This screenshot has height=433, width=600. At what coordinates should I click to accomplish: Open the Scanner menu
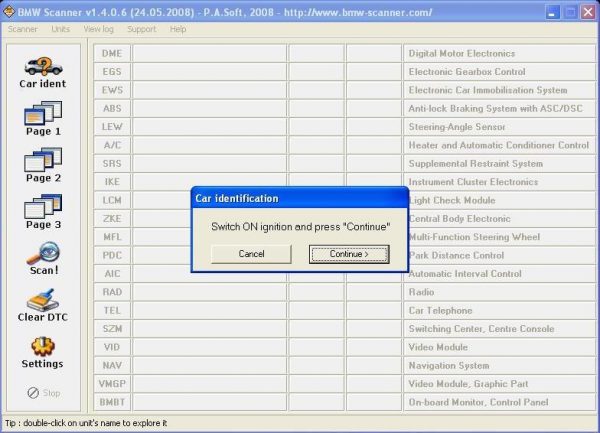tap(22, 29)
